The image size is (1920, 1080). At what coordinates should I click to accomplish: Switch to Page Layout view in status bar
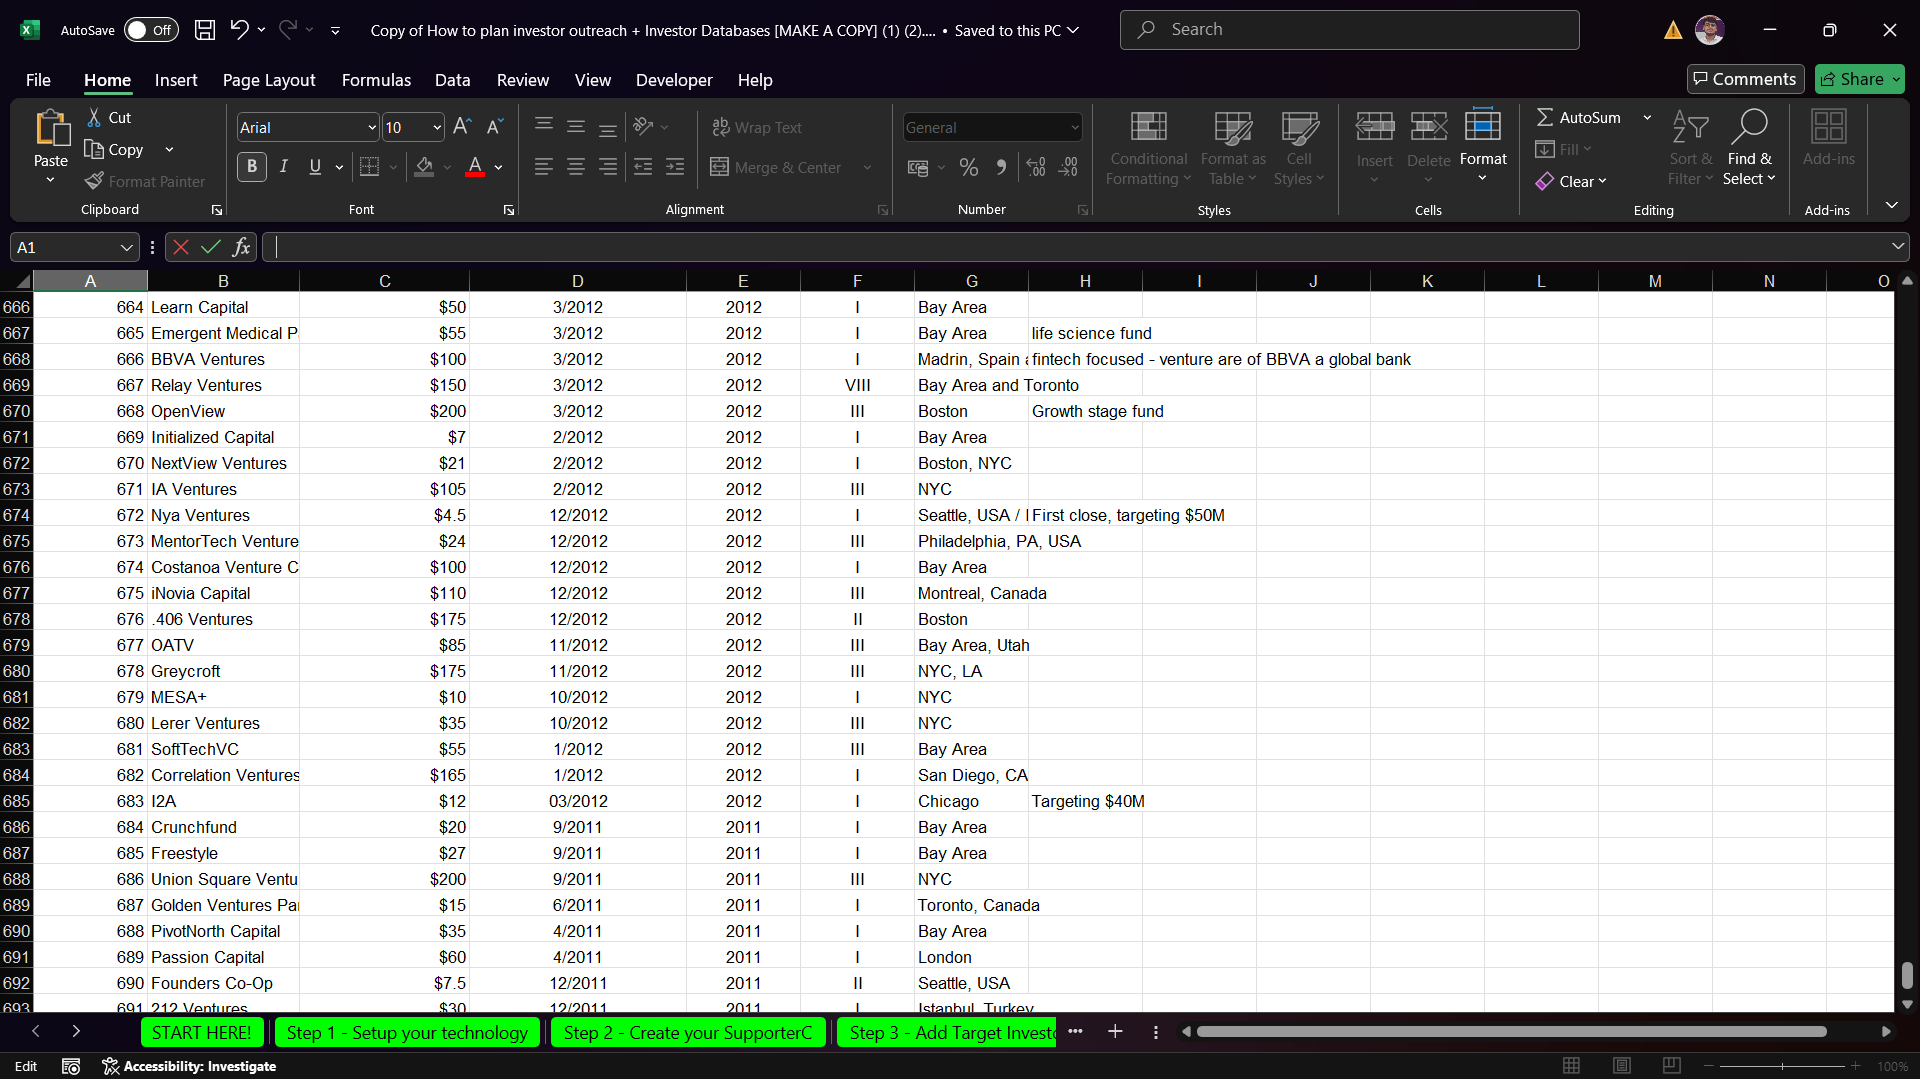(x=1622, y=1066)
